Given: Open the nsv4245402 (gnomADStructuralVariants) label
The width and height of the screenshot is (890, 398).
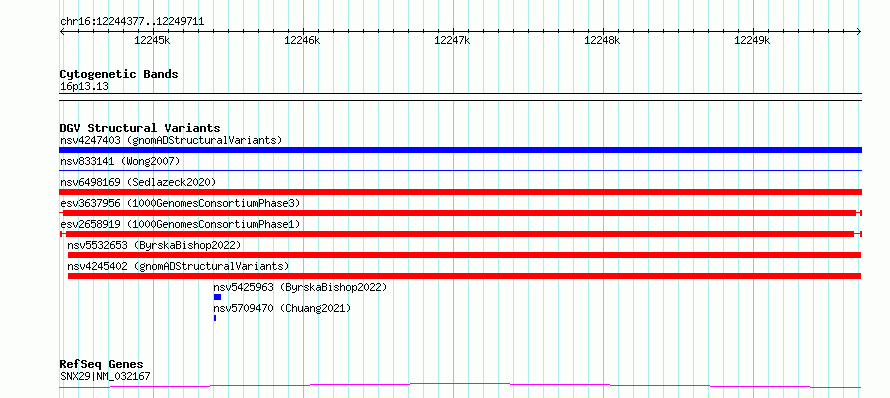Looking at the screenshot, I should click(178, 266).
